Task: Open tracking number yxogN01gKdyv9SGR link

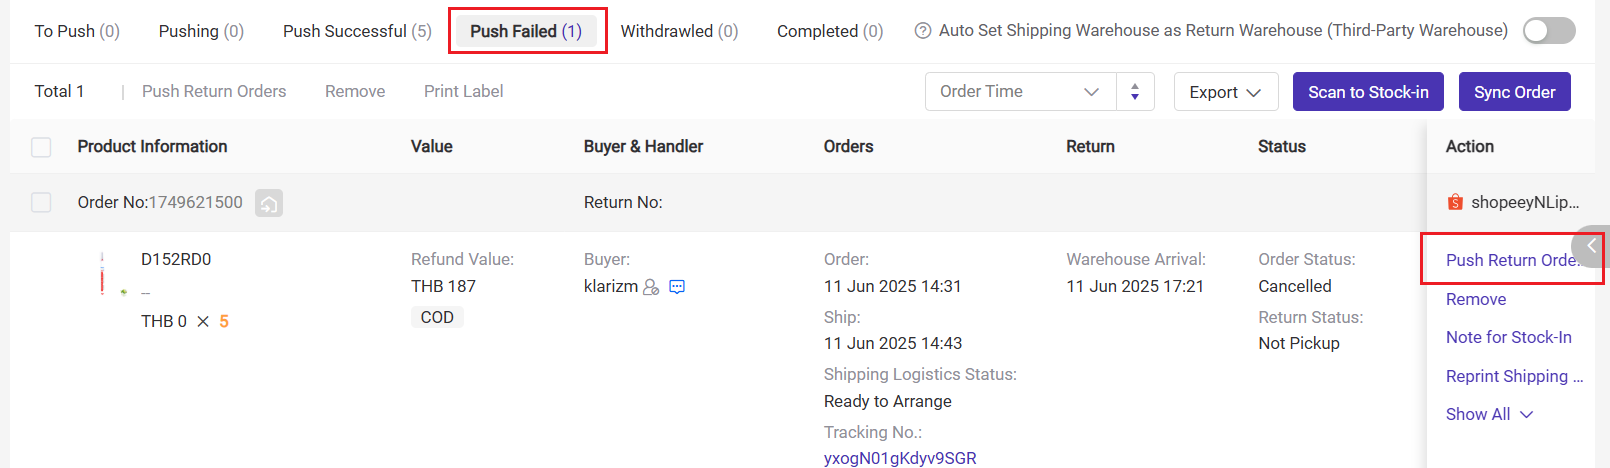Action: [900, 458]
